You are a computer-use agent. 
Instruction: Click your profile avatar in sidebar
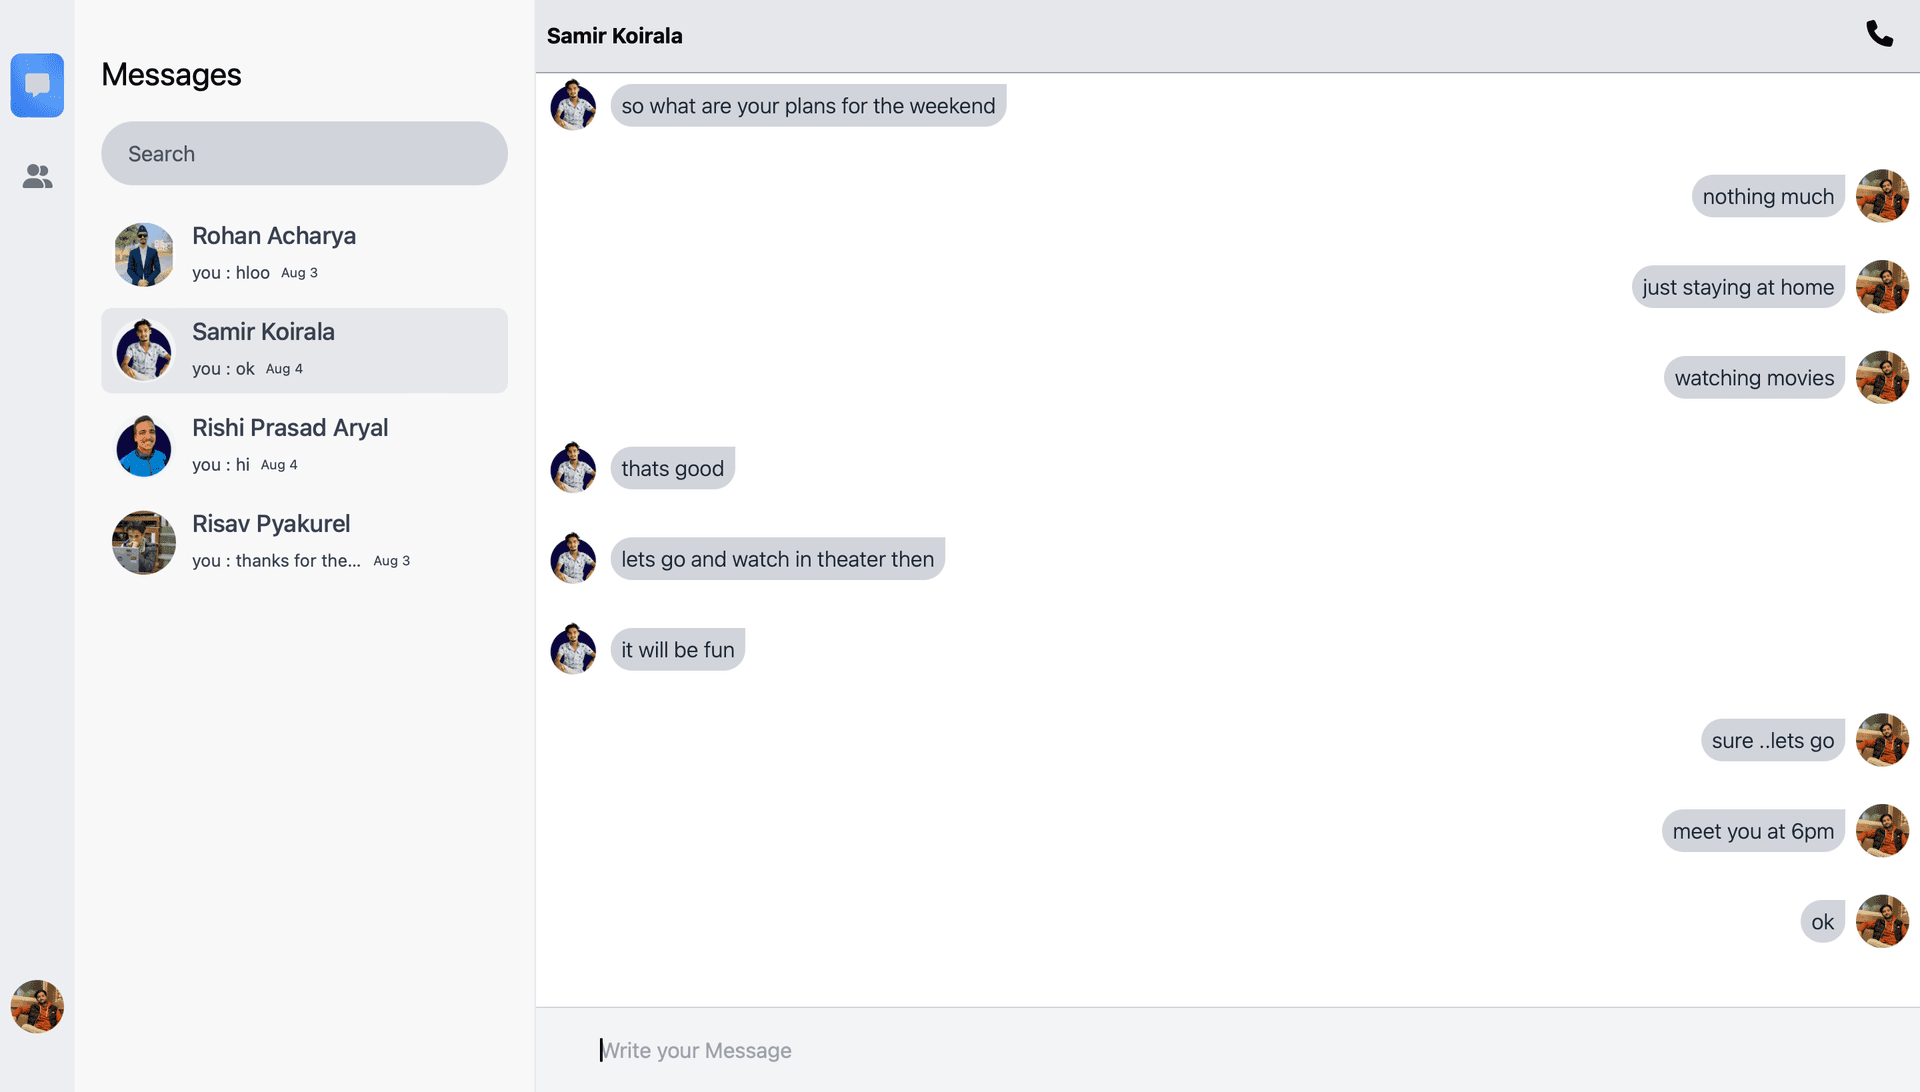point(37,1006)
